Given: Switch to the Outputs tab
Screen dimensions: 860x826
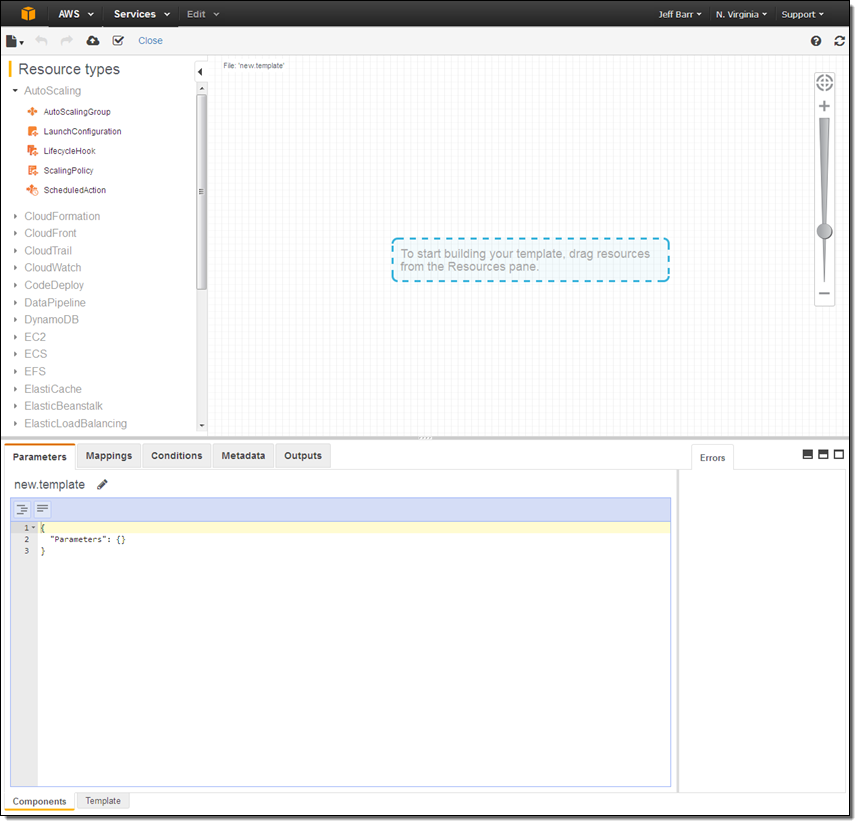Looking at the screenshot, I should coord(302,456).
